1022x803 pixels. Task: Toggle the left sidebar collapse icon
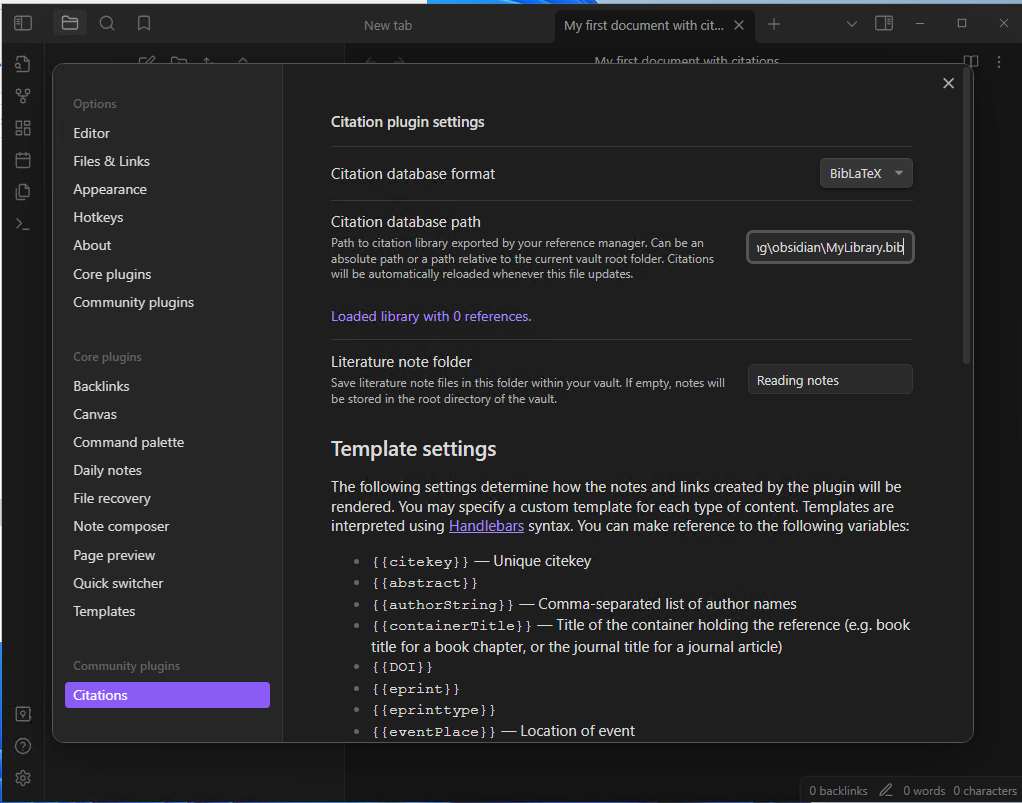click(x=23, y=23)
